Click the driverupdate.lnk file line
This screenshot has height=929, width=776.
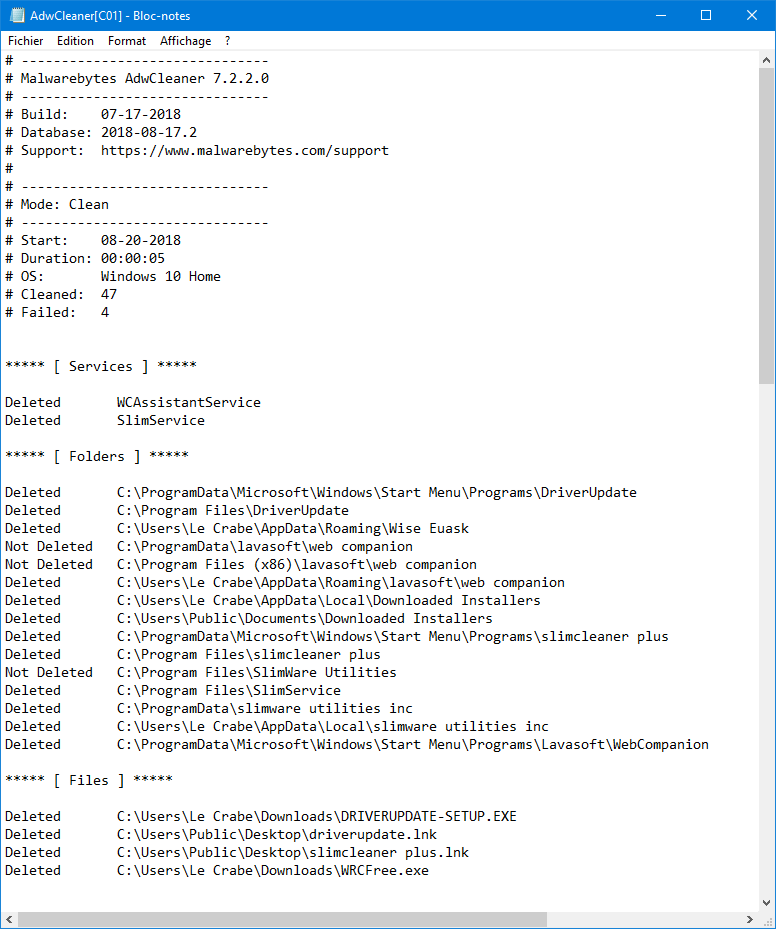coord(277,834)
